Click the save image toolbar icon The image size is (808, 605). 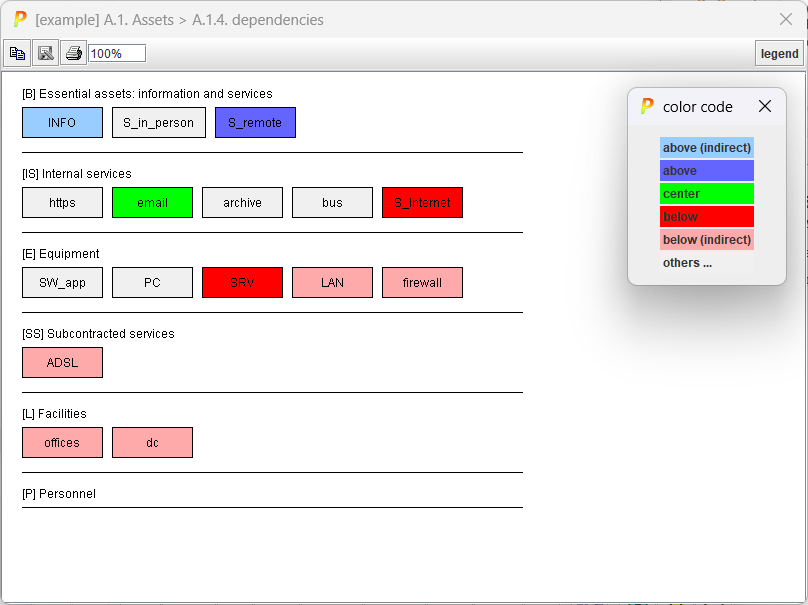pos(45,53)
